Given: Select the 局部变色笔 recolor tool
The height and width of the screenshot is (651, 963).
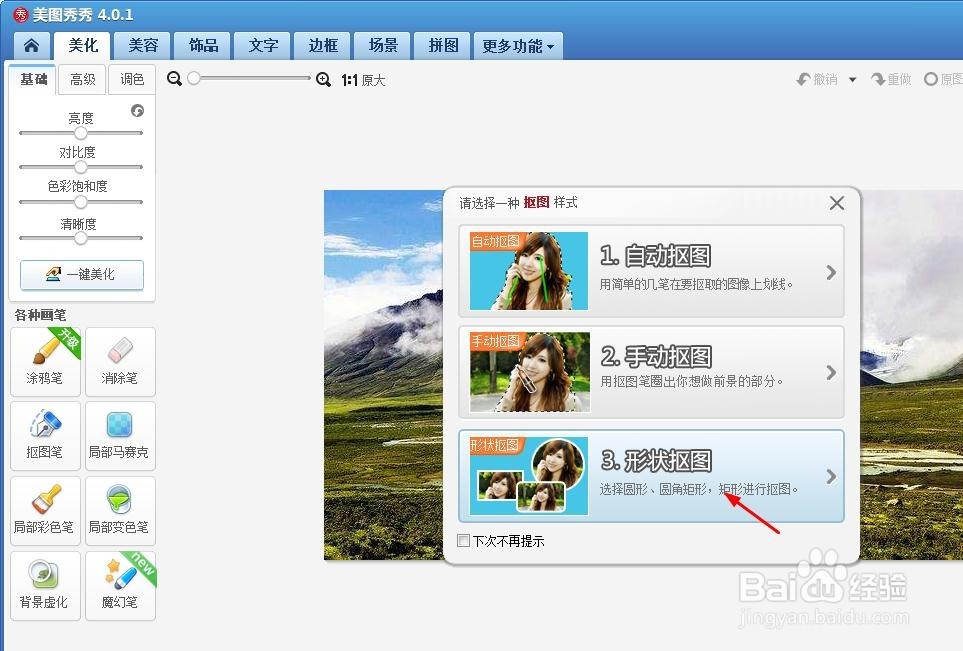Looking at the screenshot, I should pos(120,511).
